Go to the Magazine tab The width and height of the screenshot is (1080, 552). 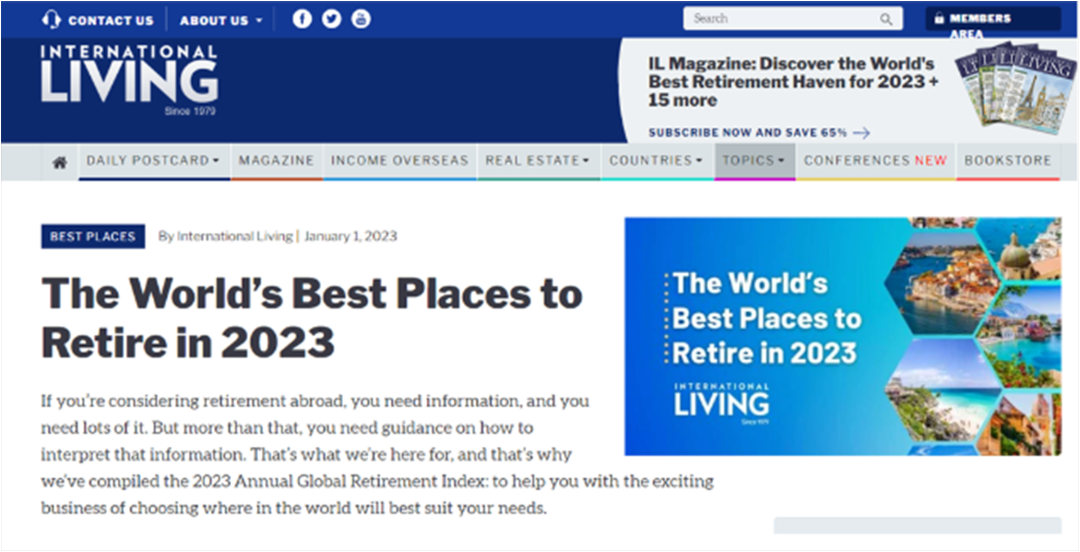click(276, 161)
